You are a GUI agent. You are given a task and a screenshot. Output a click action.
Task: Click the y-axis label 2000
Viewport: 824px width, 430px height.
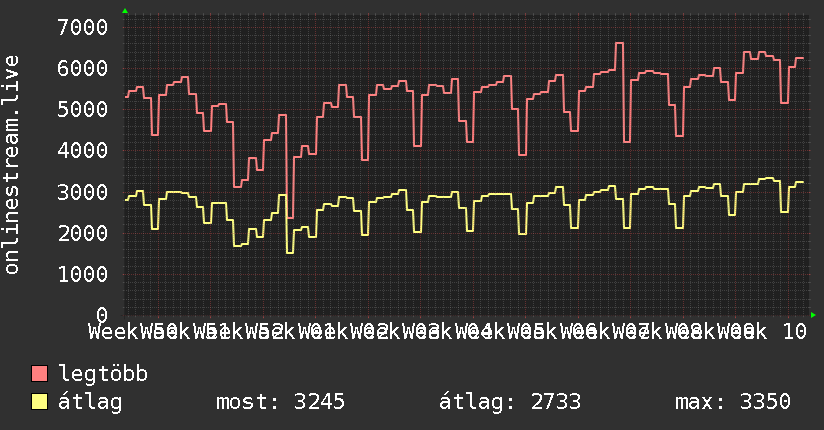pyautogui.click(x=83, y=233)
